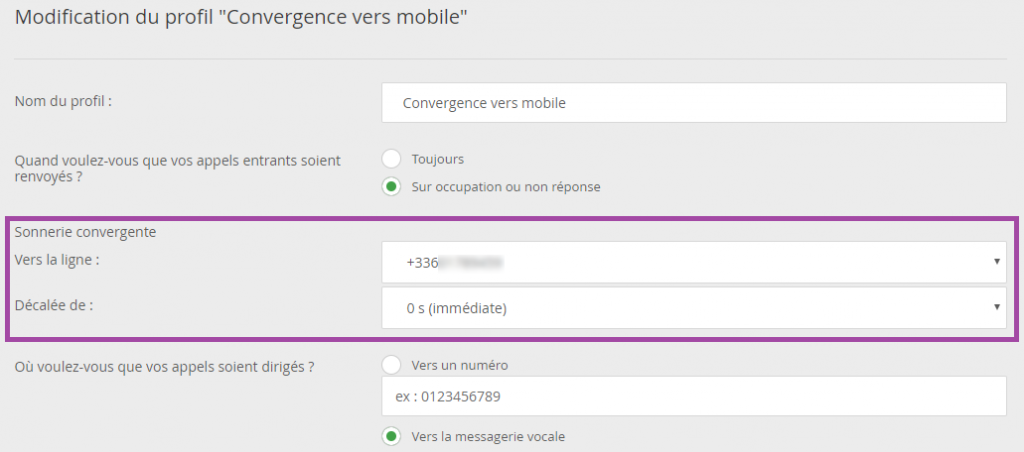Click the arrow of the 0 s (immédiate) dropdown

pos(997,306)
